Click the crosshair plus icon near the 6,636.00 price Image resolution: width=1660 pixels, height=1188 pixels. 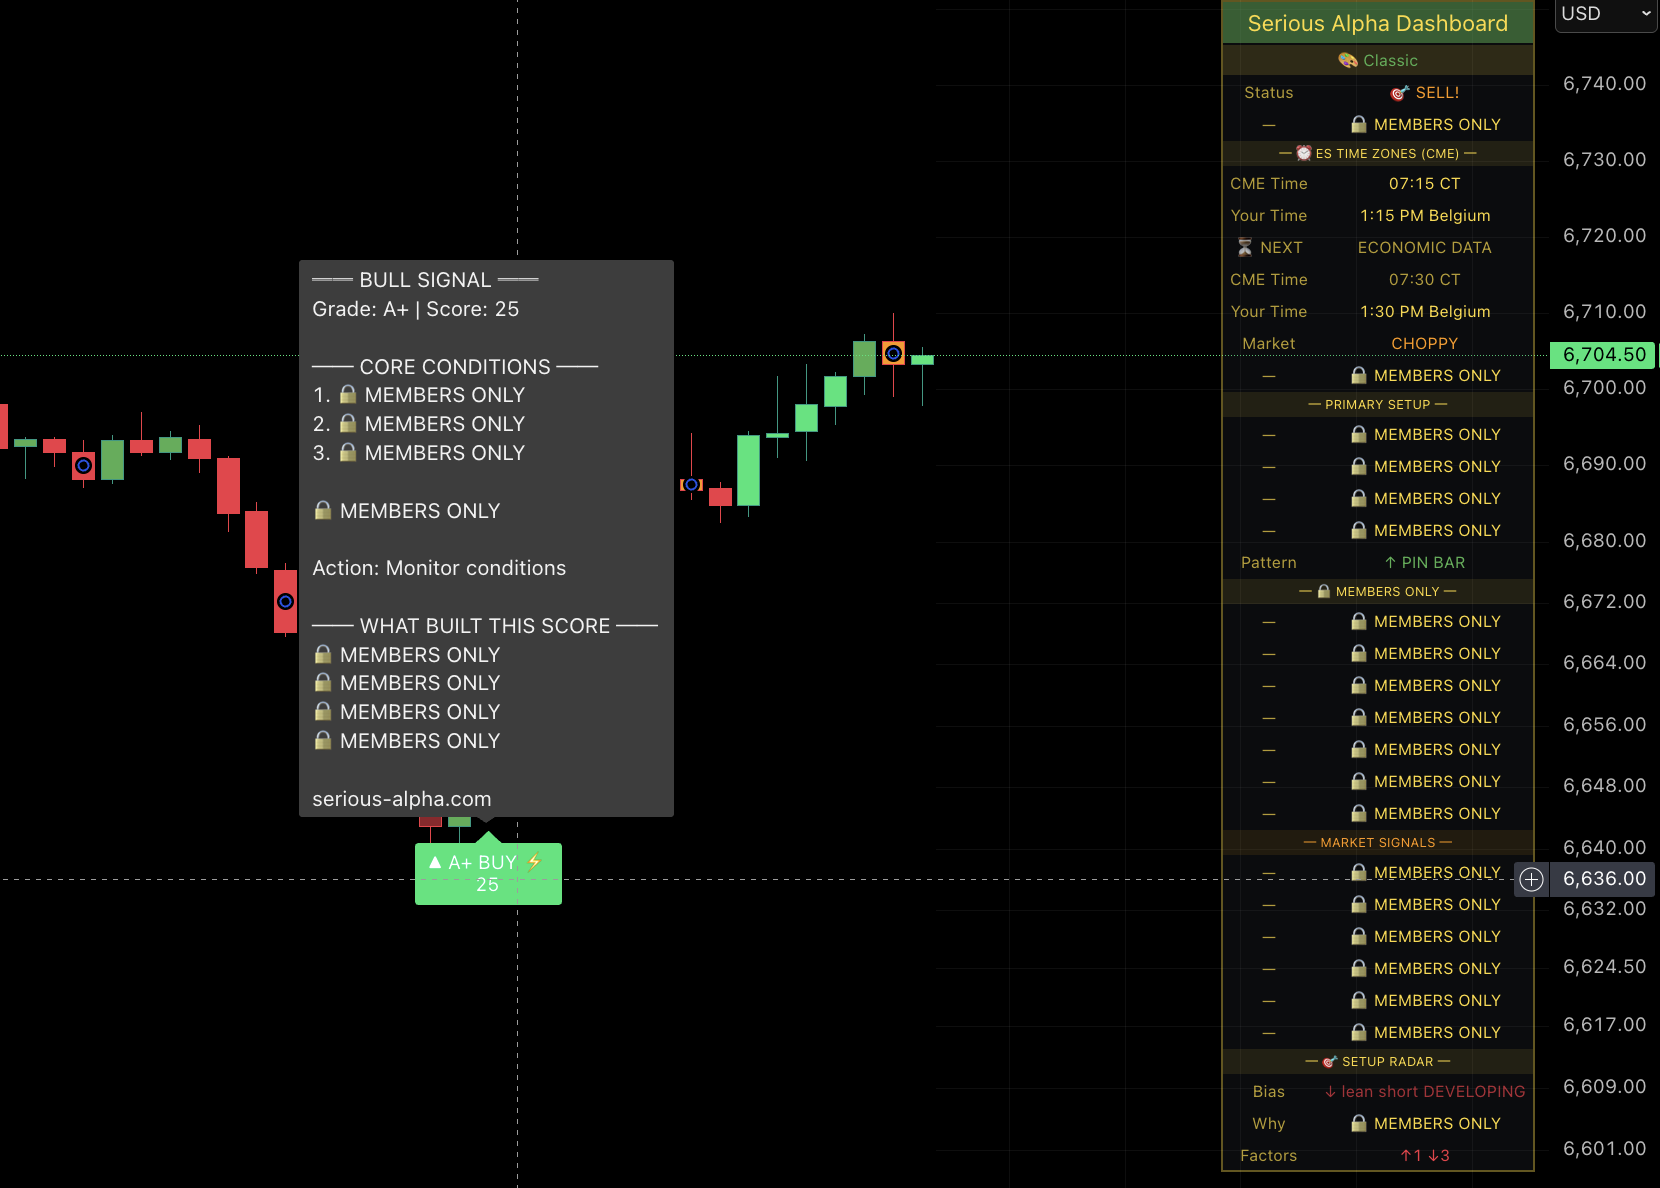tap(1531, 880)
